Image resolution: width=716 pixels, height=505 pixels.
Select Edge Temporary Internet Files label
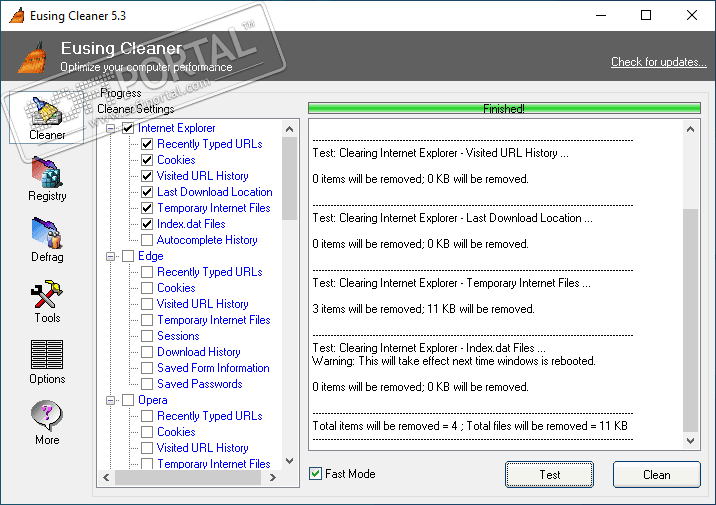(214, 320)
